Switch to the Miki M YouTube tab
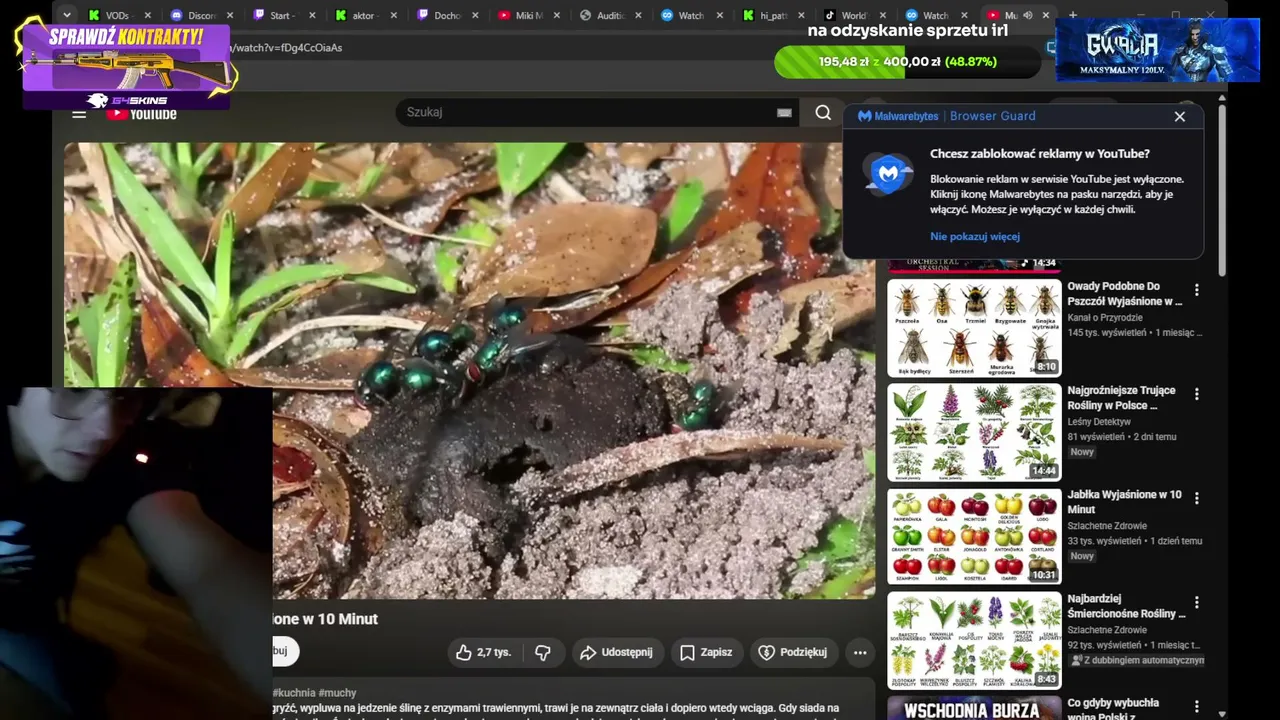Image resolution: width=1280 pixels, height=720 pixels. [x=527, y=16]
